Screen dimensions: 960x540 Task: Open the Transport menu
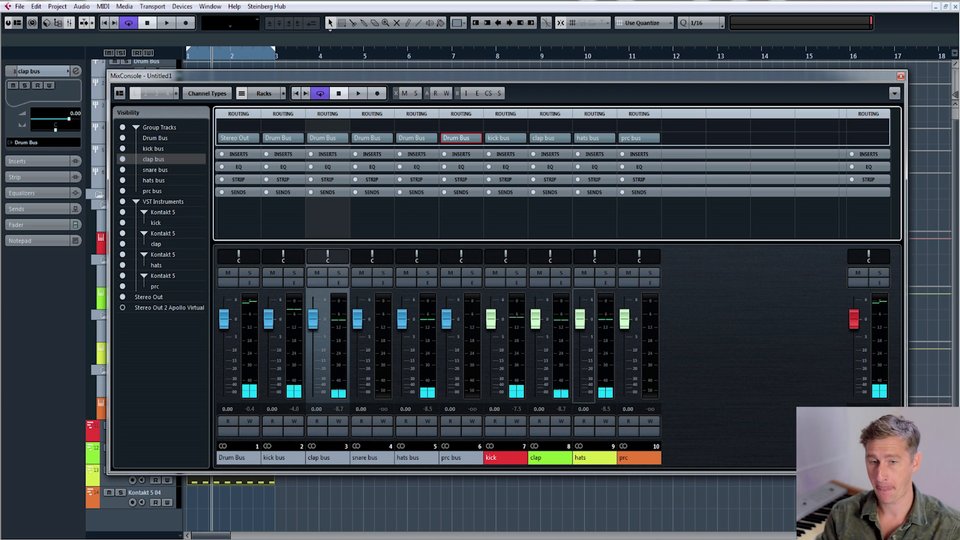(x=152, y=6)
